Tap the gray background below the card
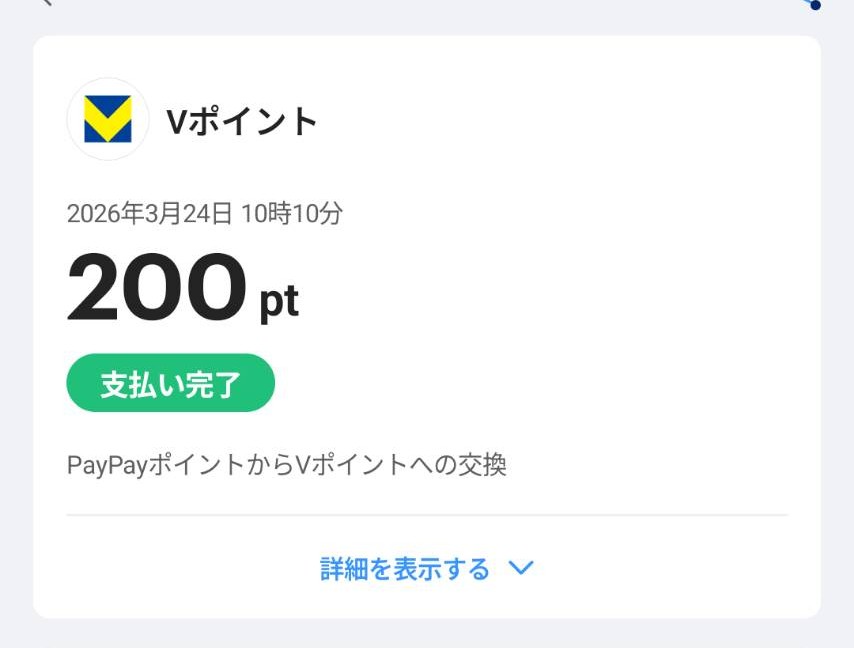This screenshot has height=648, width=854. click(x=427, y=634)
